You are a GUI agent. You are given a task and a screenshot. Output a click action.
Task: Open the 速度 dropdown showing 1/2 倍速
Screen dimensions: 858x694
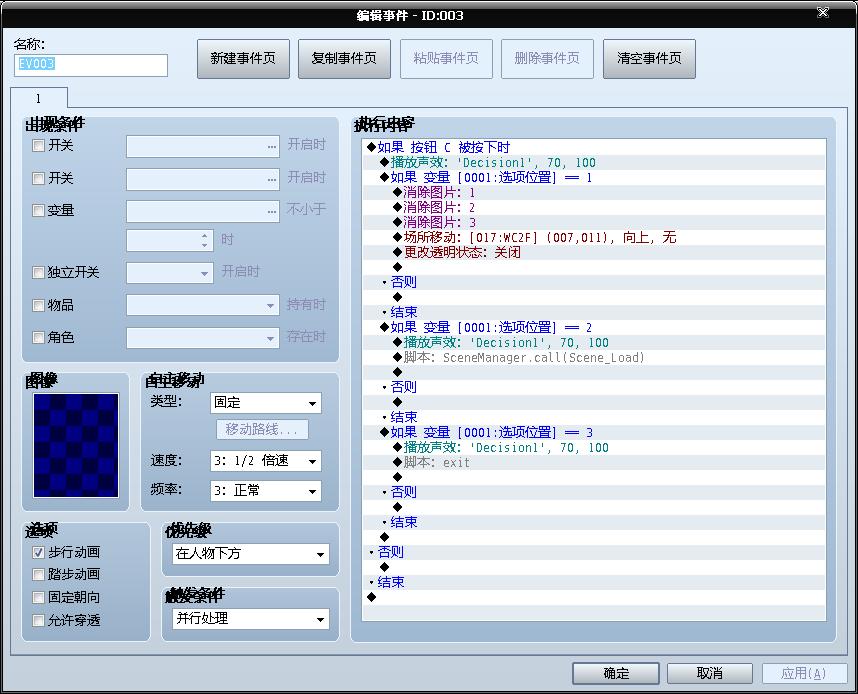265,461
